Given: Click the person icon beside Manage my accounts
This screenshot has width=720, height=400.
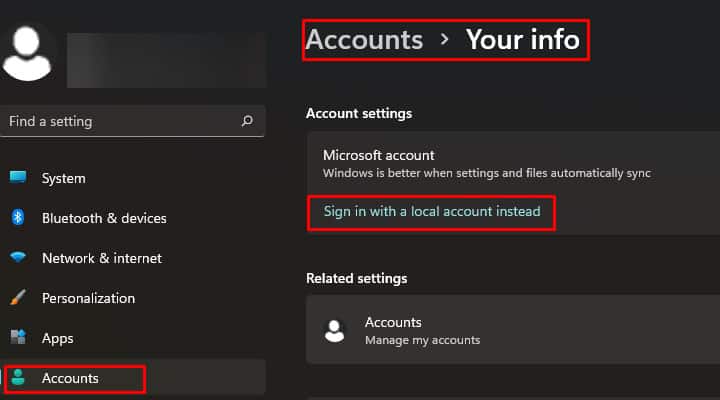Looking at the screenshot, I should pyautogui.click(x=334, y=331).
